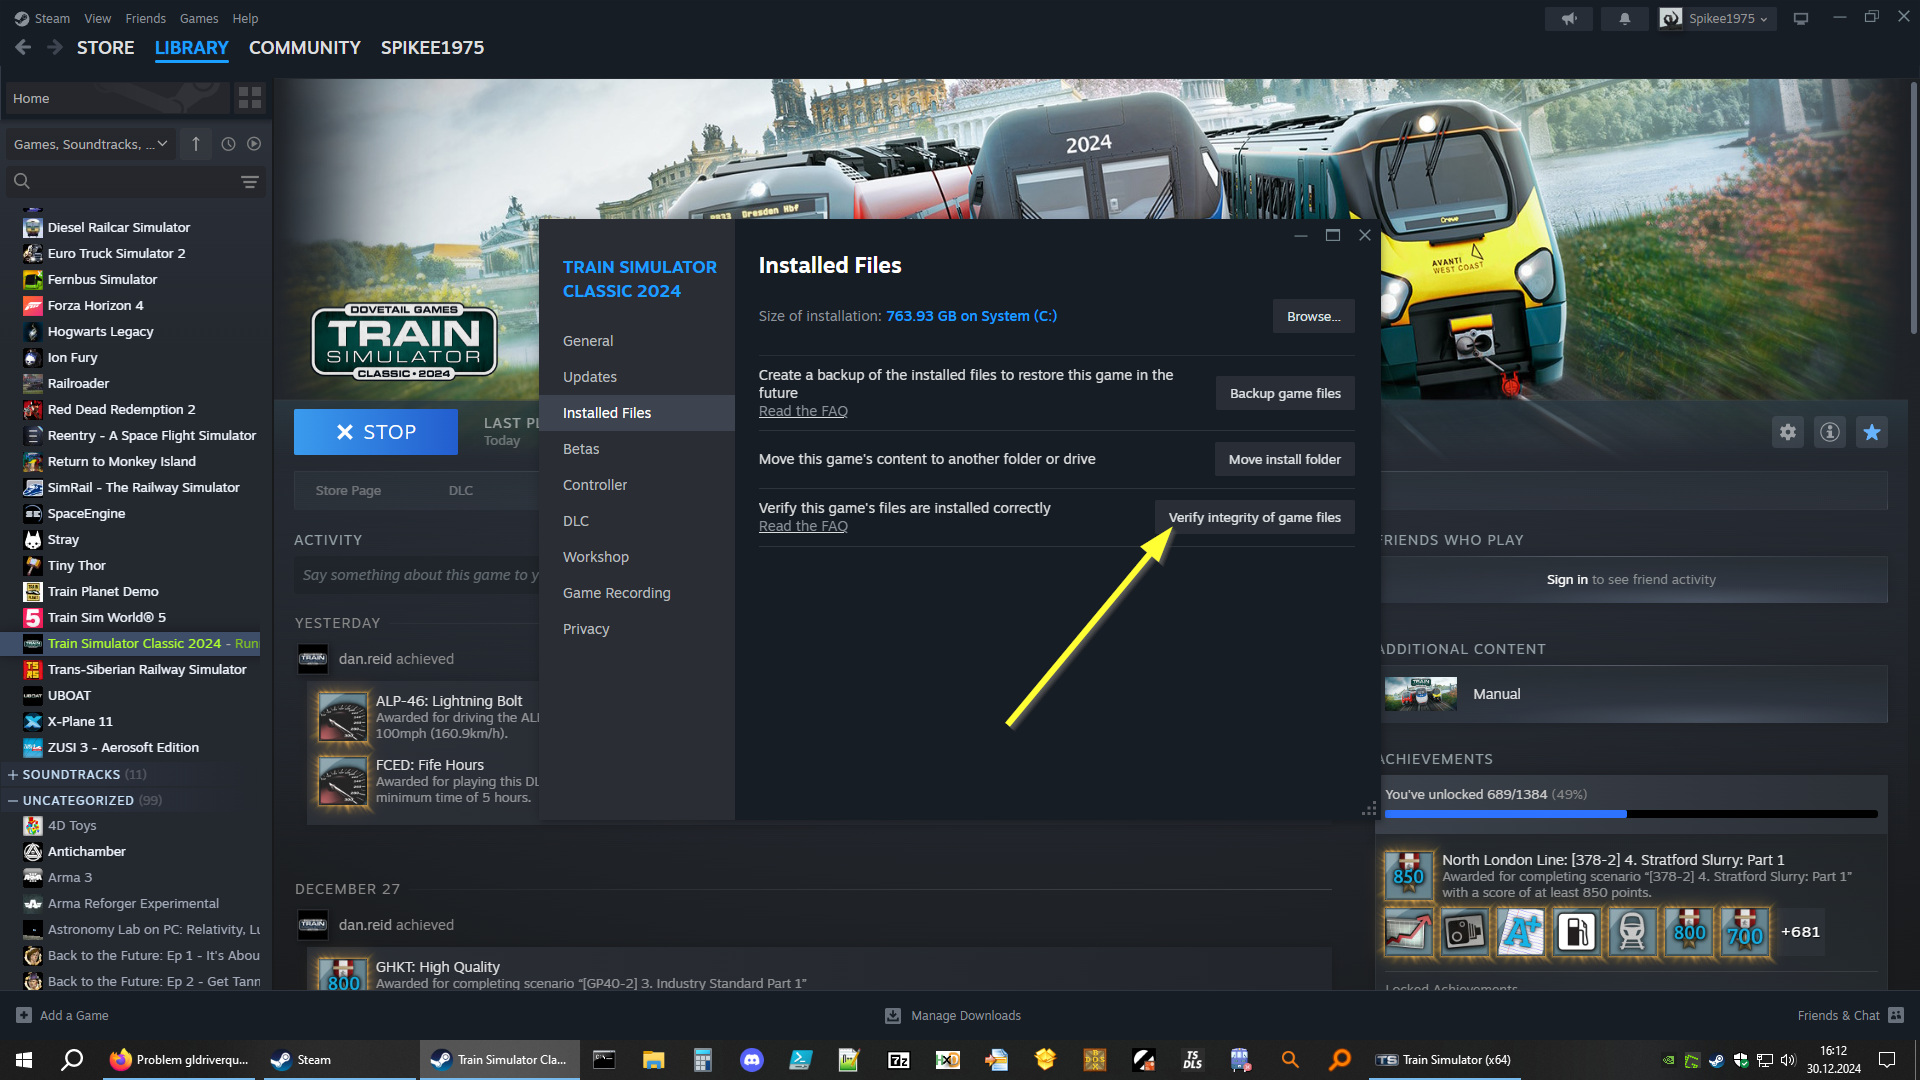Toggle the sort order arrow
This screenshot has height=1080, width=1920.
pos(196,144)
